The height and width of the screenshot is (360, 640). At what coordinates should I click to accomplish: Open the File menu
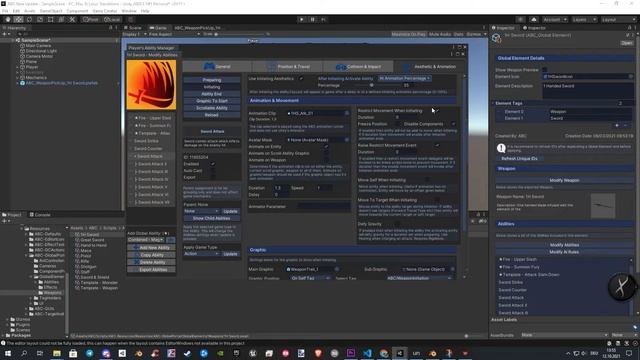tap(5, 11)
